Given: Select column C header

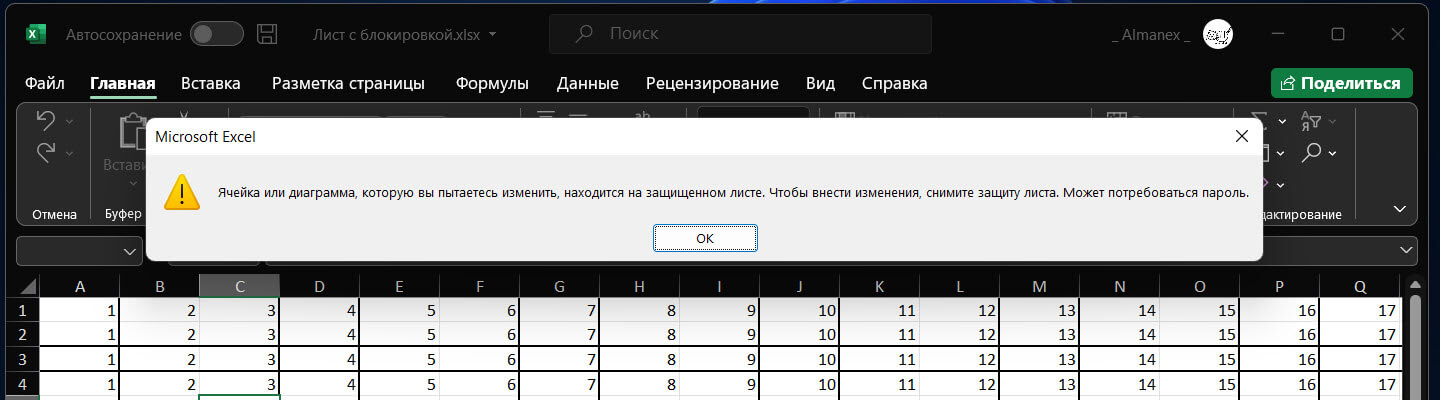Looking at the screenshot, I should click(x=240, y=287).
